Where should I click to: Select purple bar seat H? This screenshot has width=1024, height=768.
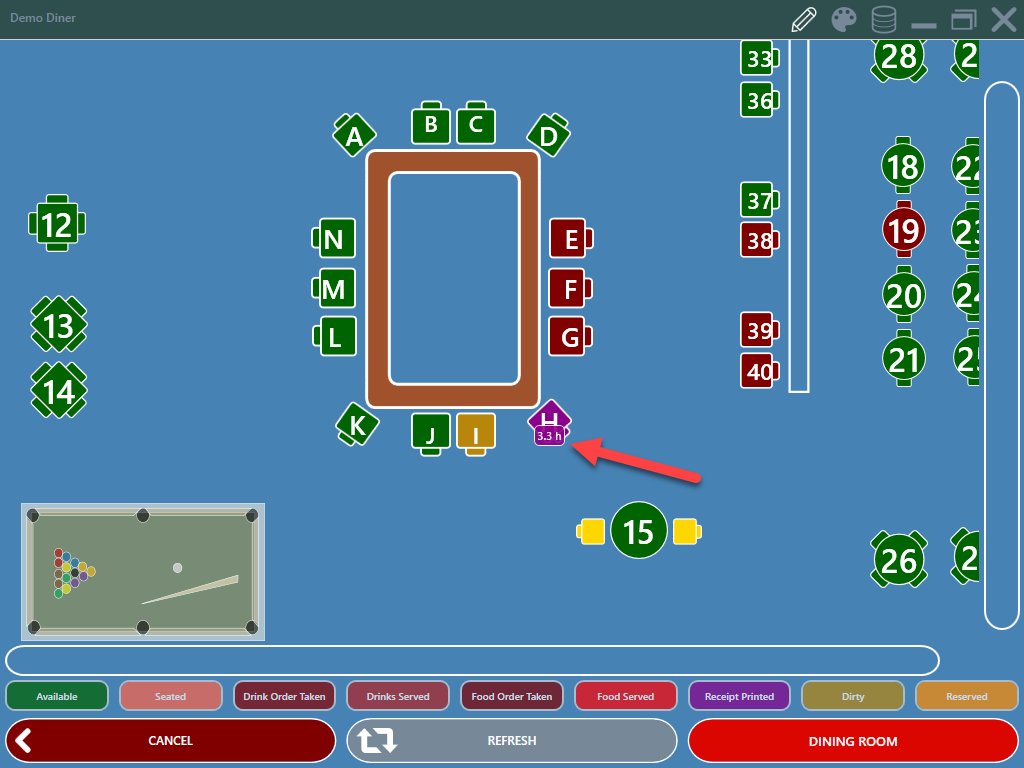click(550, 420)
